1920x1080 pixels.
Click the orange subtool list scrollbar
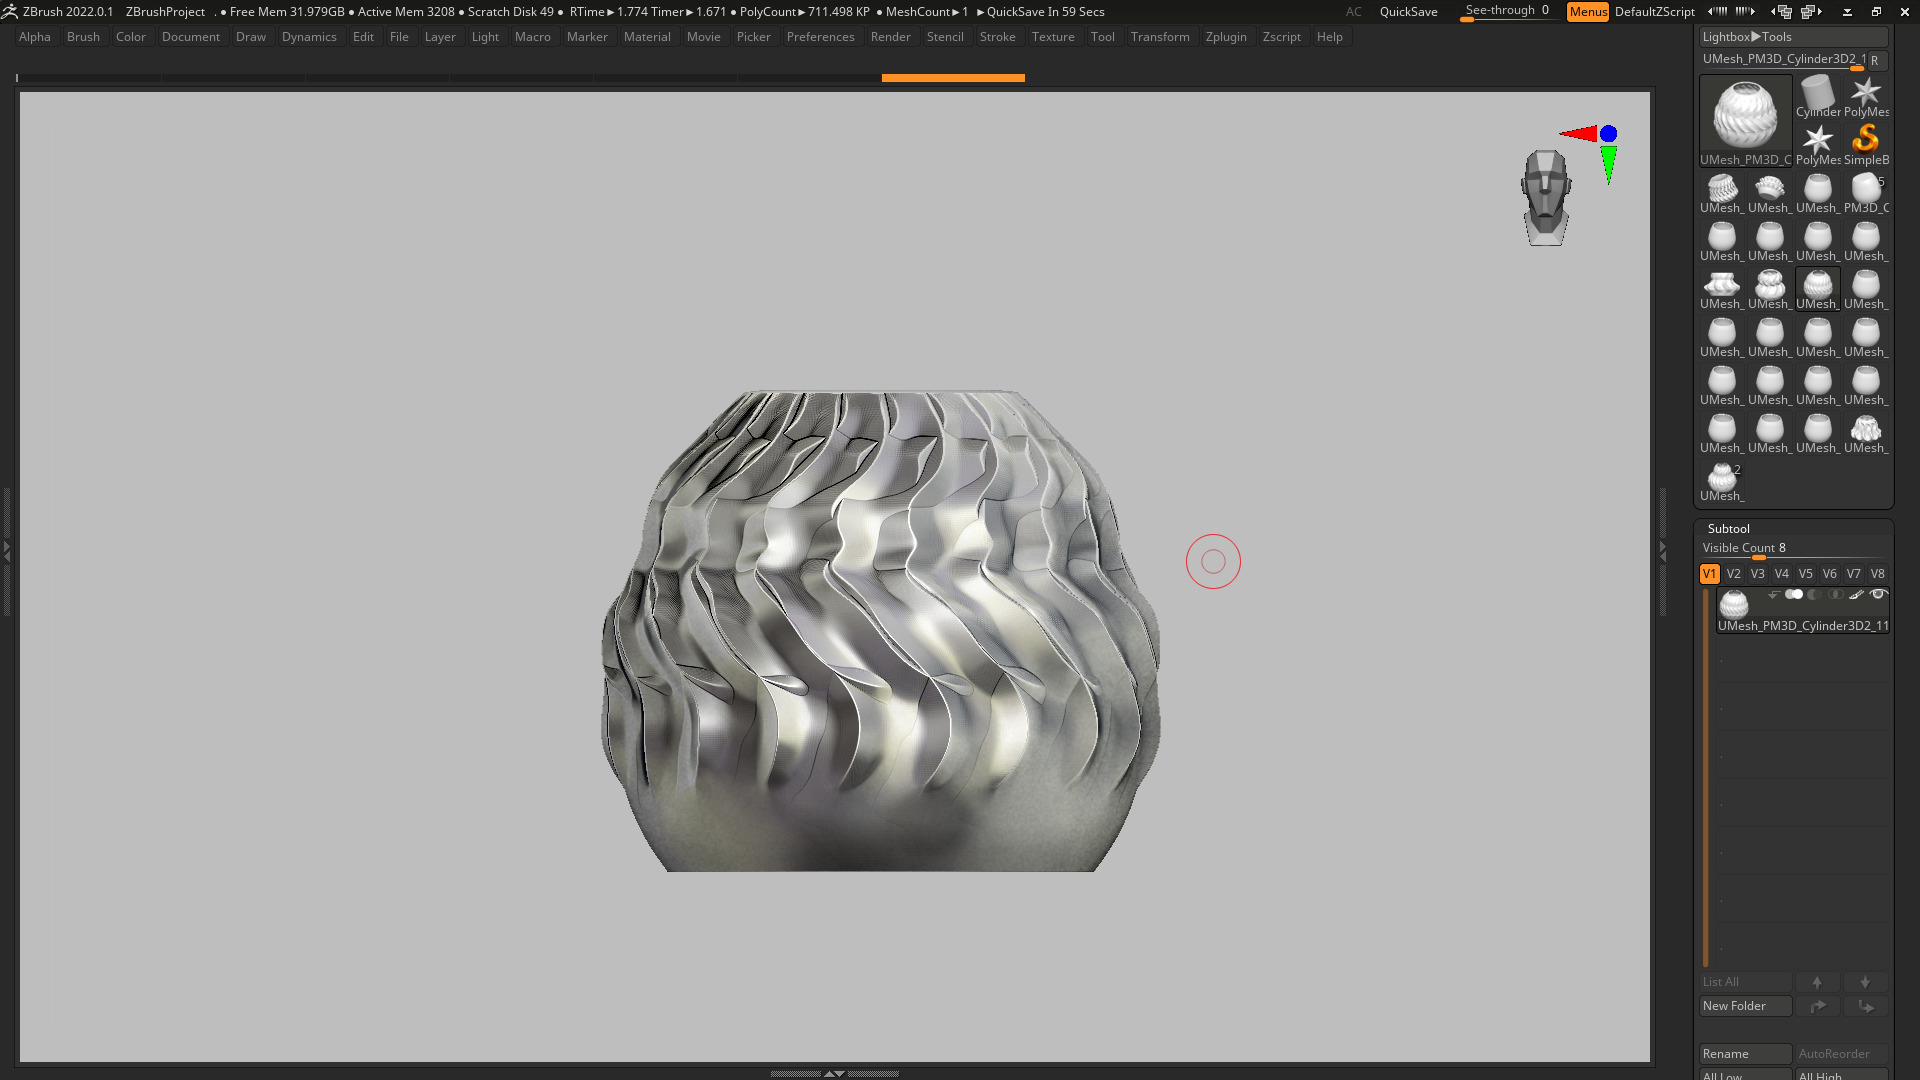coord(1706,778)
